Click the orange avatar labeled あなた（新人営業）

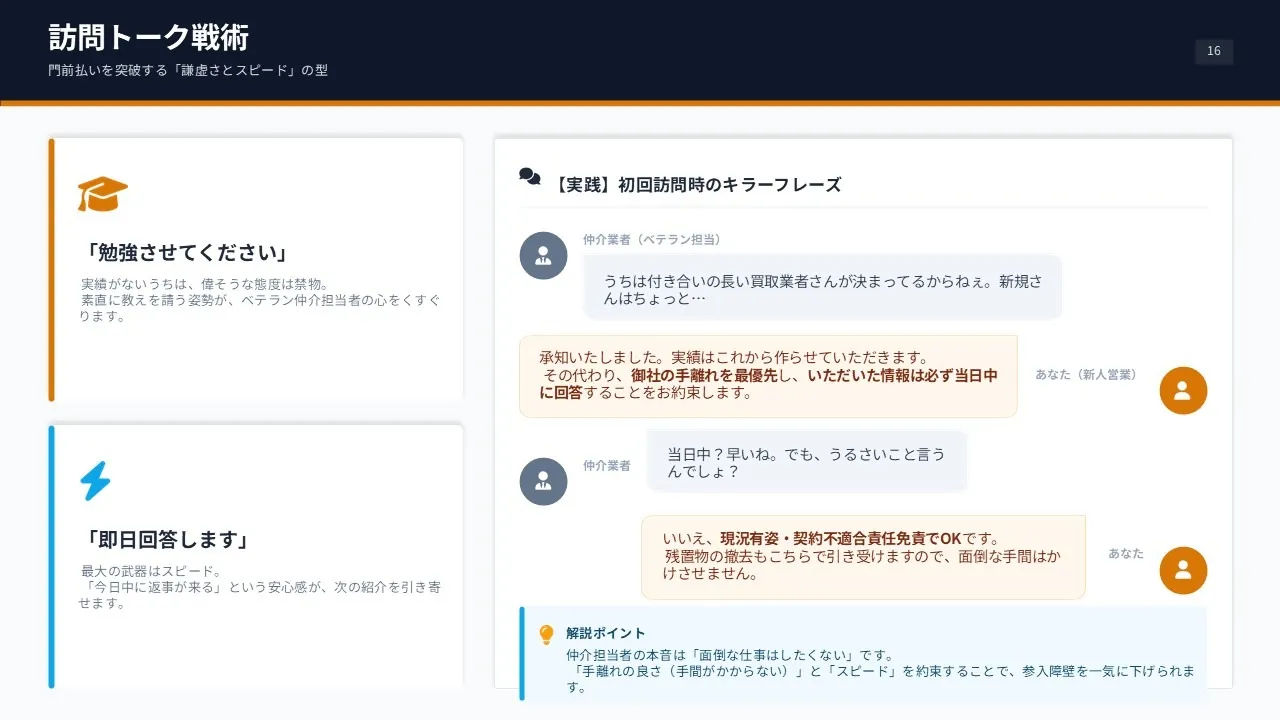[1183, 391]
